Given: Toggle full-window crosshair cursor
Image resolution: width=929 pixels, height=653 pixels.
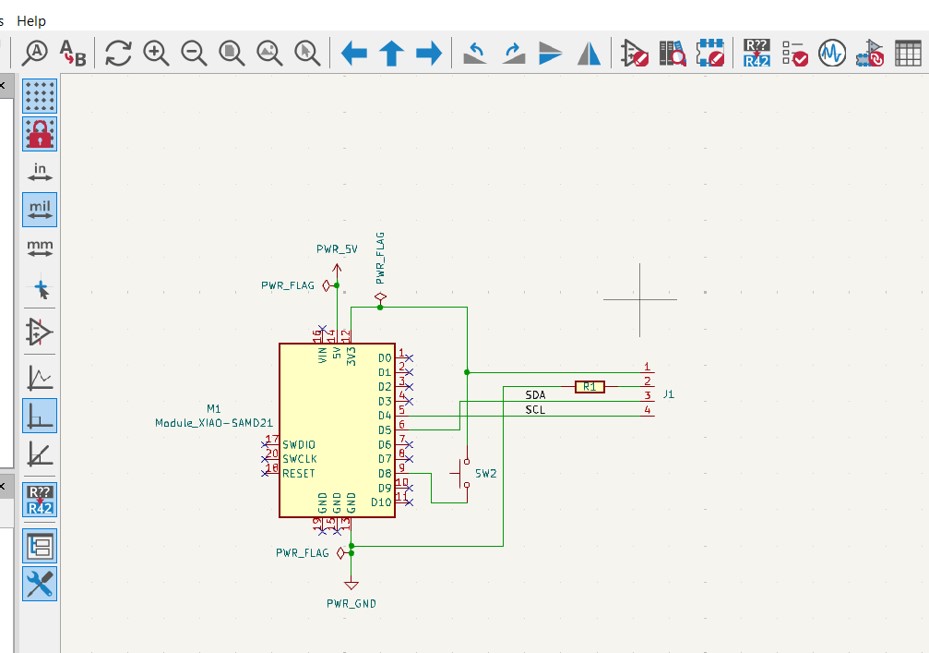Looking at the screenshot, I should 41,288.
